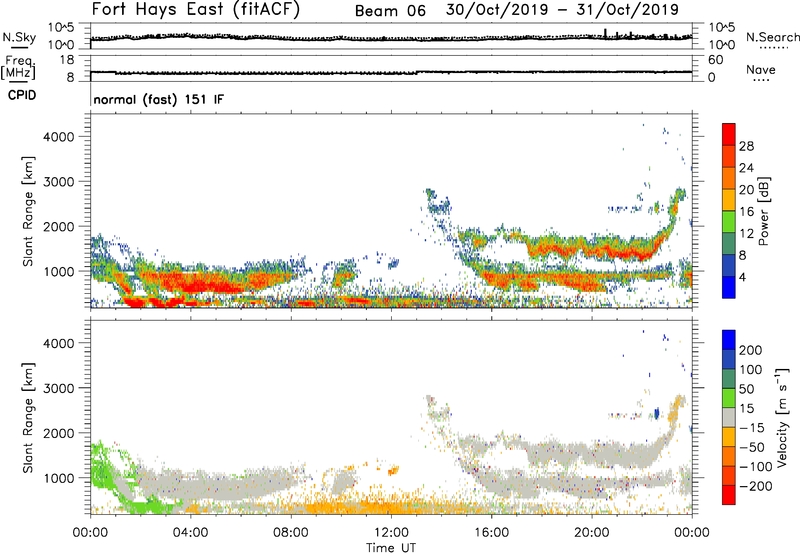Click 'Slant Range [km]' label of velocity panel
Screen dimensions: 800x554
click(28, 417)
